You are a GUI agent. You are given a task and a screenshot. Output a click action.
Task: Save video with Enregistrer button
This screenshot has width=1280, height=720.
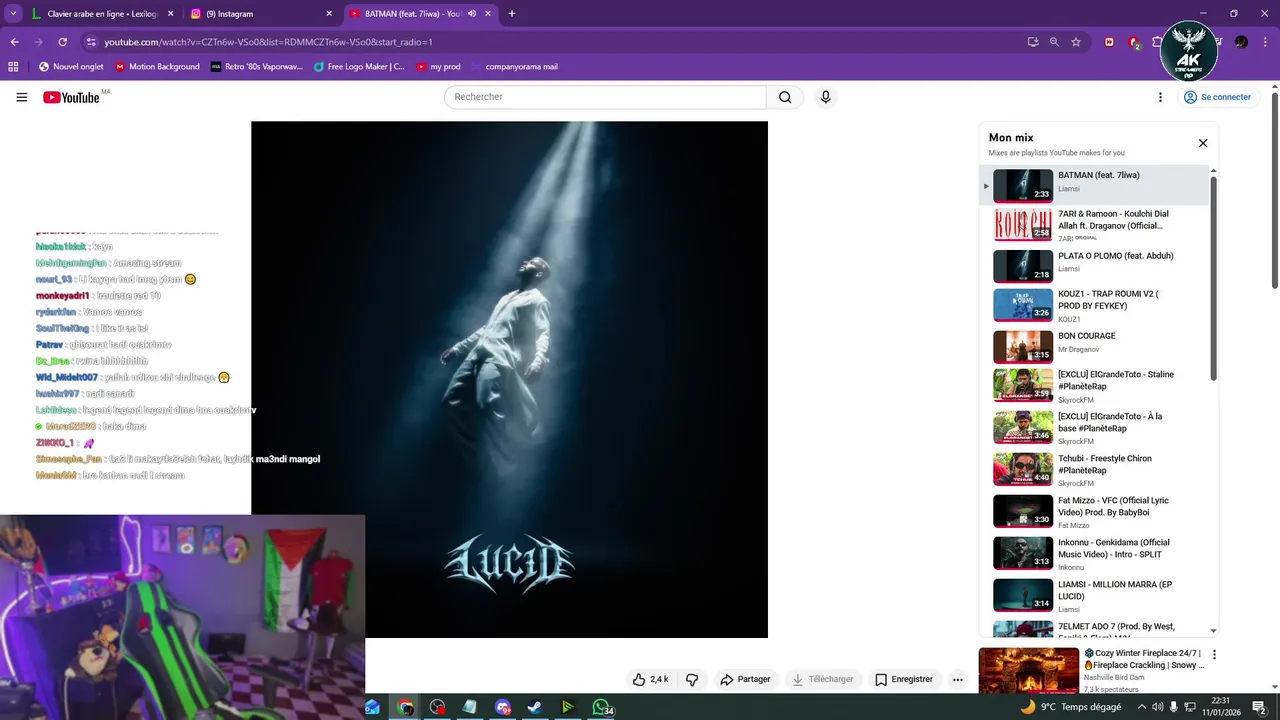pyautogui.click(x=903, y=679)
